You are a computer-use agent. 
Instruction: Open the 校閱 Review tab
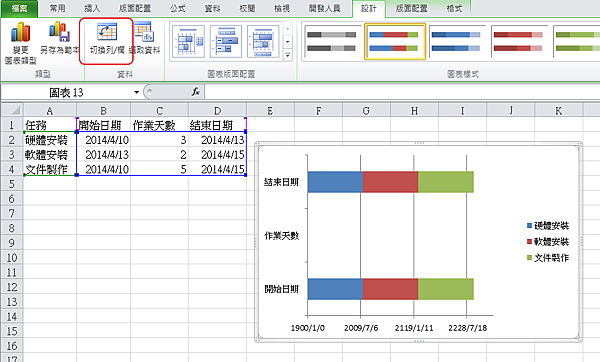(x=247, y=8)
